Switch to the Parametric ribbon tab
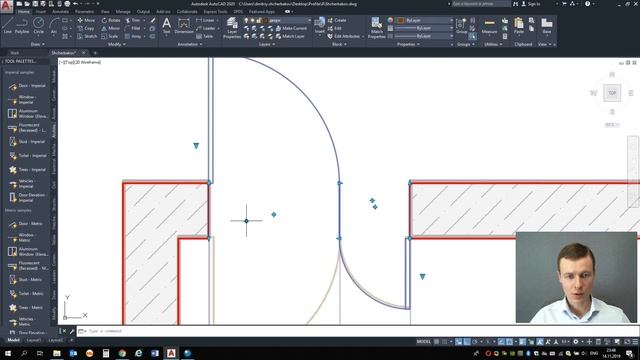 click(x=84, y=12)
